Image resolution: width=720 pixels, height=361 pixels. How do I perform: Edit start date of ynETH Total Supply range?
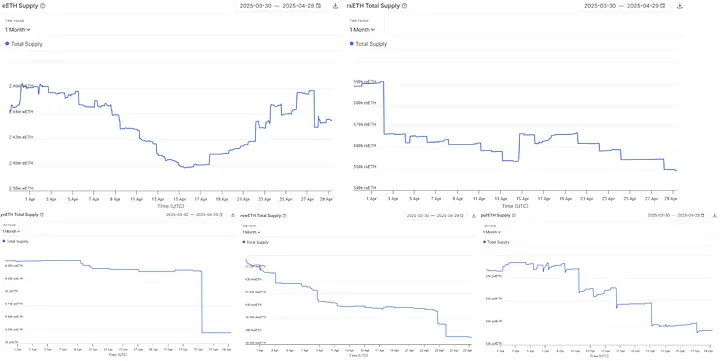point(176,214)
